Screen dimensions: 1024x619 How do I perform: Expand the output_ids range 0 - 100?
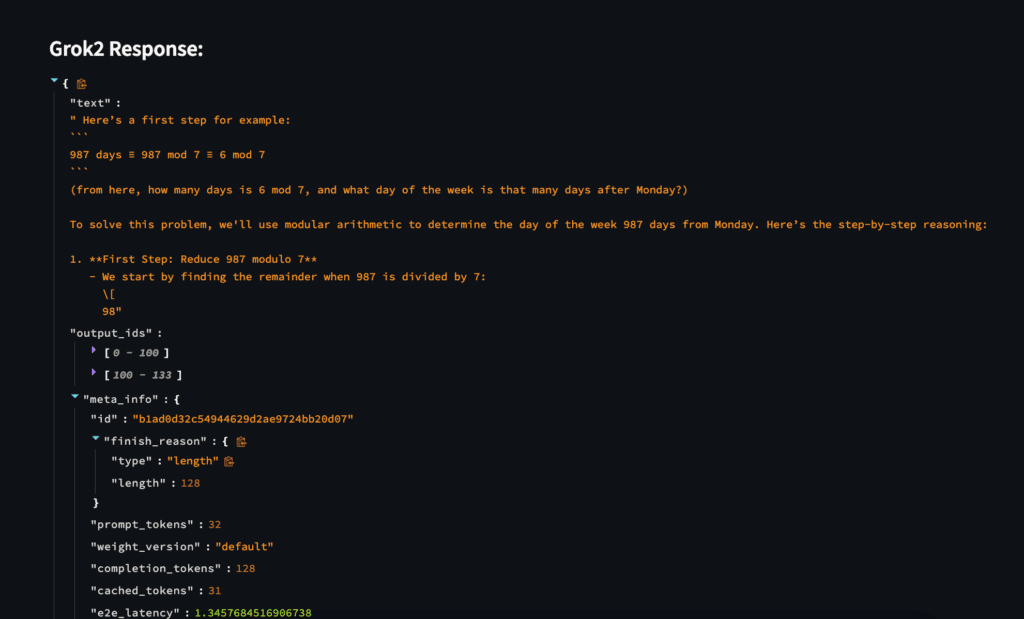click(94, 351)
